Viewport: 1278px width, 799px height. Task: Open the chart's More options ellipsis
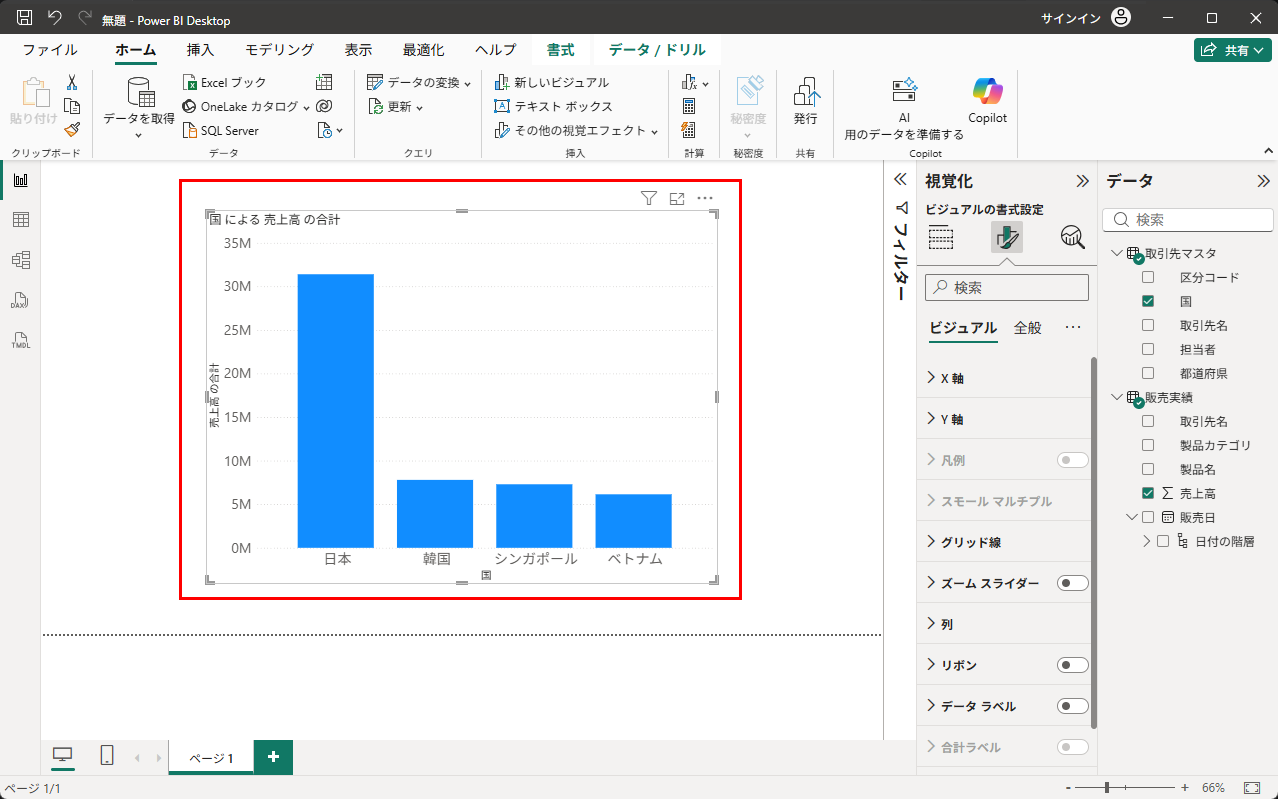pos(705,198)
